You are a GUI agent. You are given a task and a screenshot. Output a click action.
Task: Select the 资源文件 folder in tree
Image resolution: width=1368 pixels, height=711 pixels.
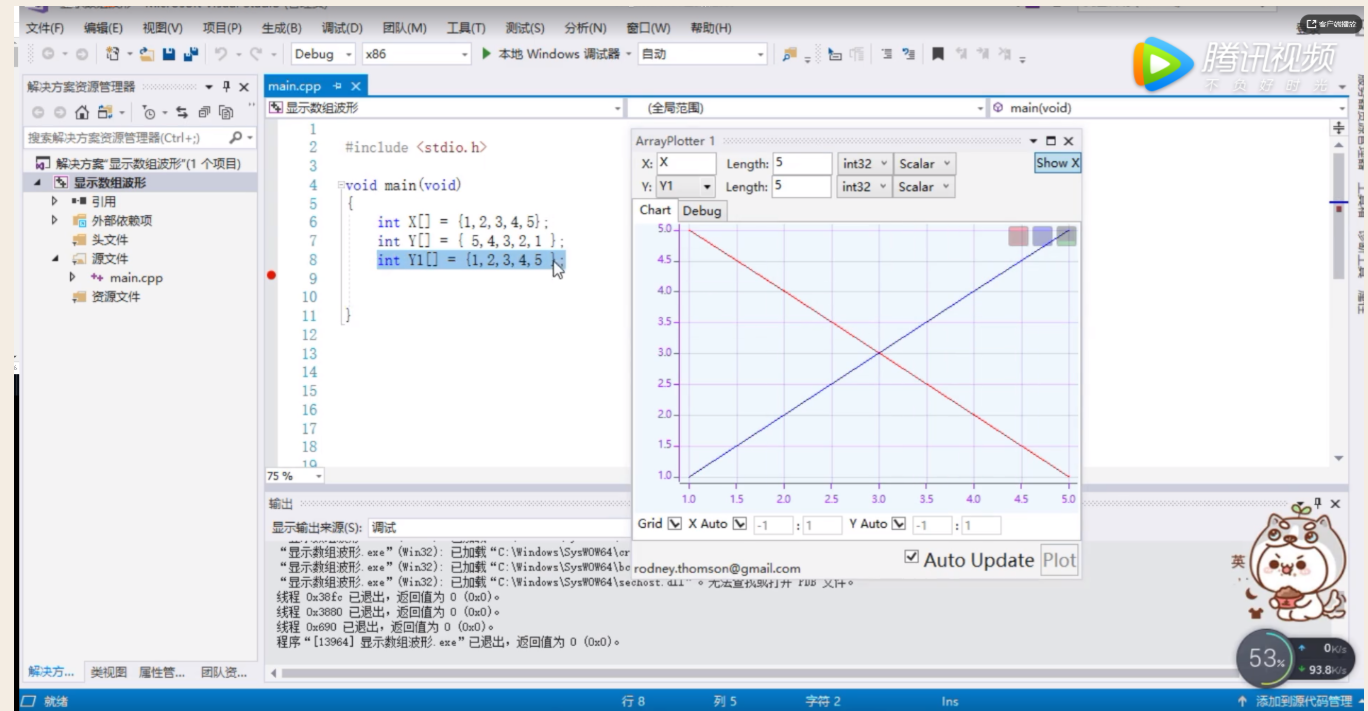(116, 297)
